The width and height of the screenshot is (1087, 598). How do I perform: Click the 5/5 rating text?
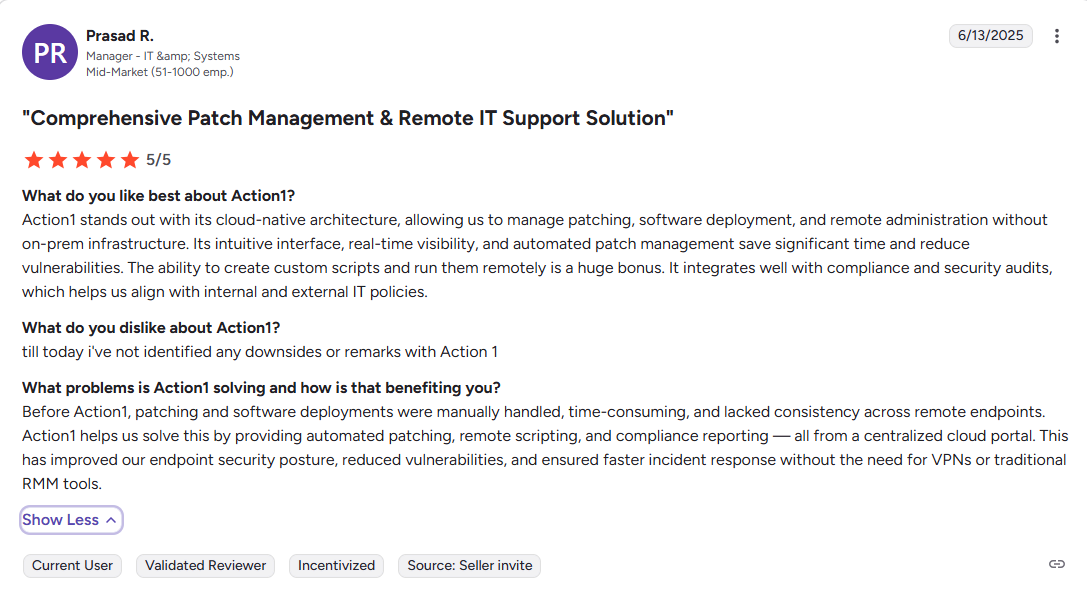click(x=158, y=160)
